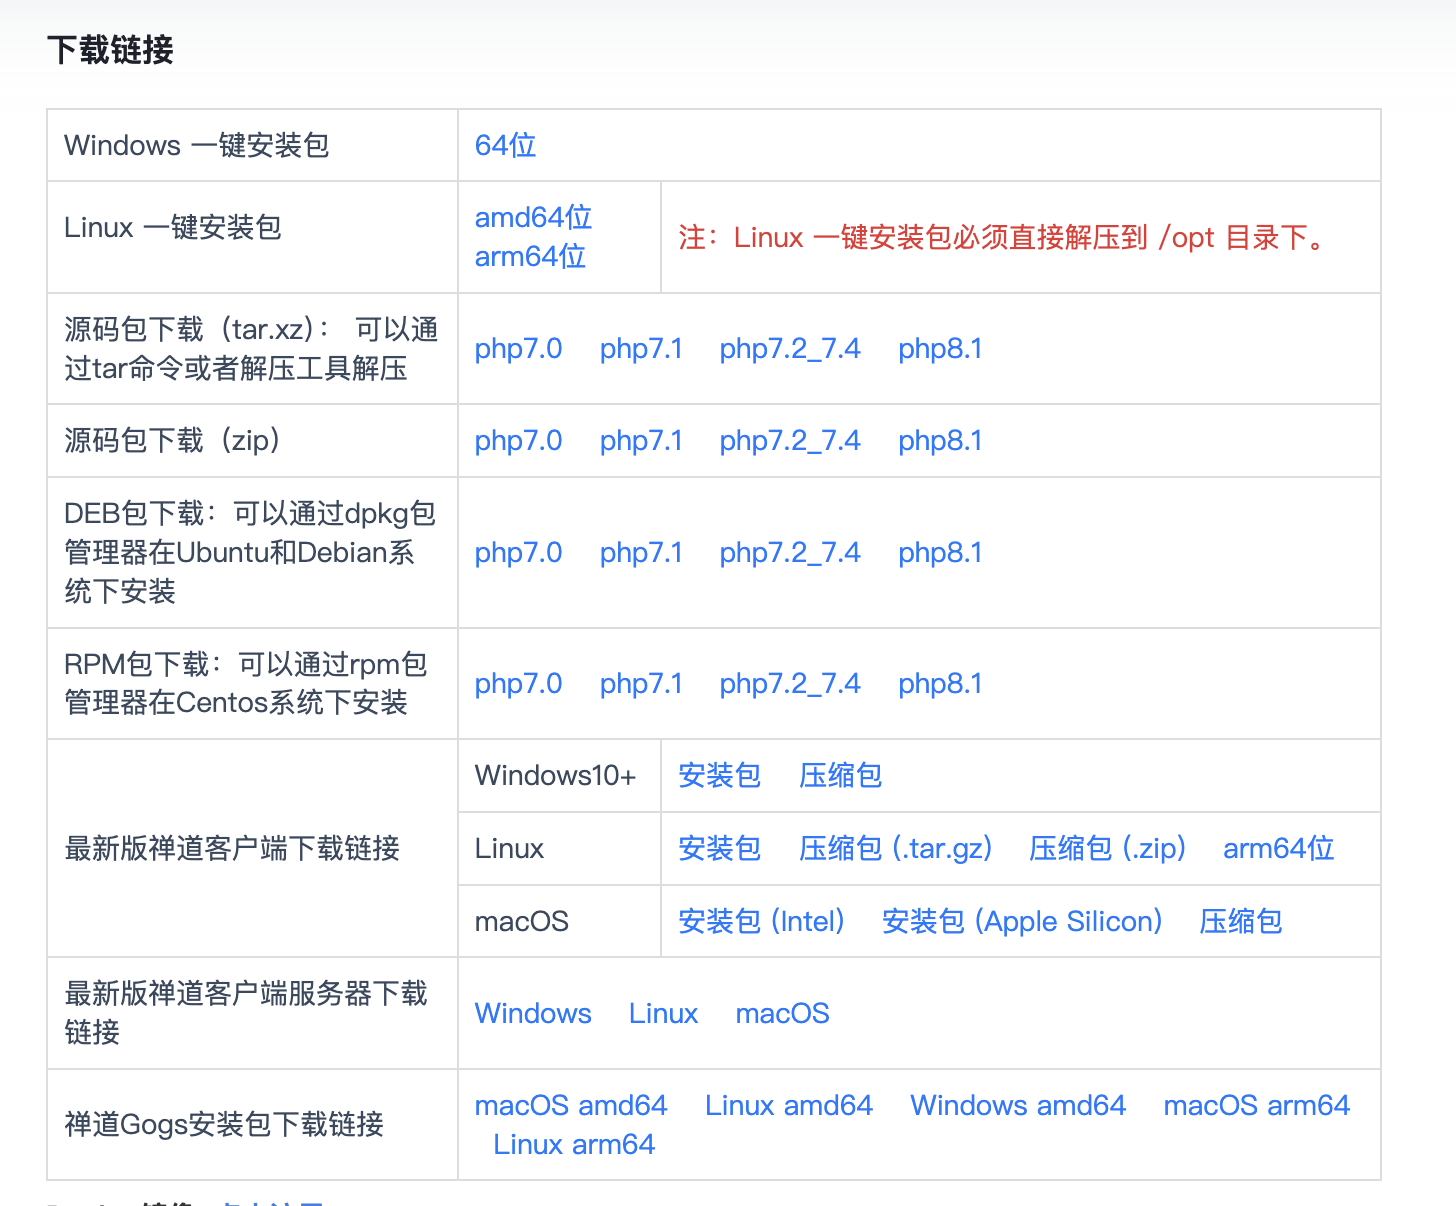Screen dimensions: 1456x1206
Task: Select the Linux 一键安装包 cell text
Action: tap(173, 227)
